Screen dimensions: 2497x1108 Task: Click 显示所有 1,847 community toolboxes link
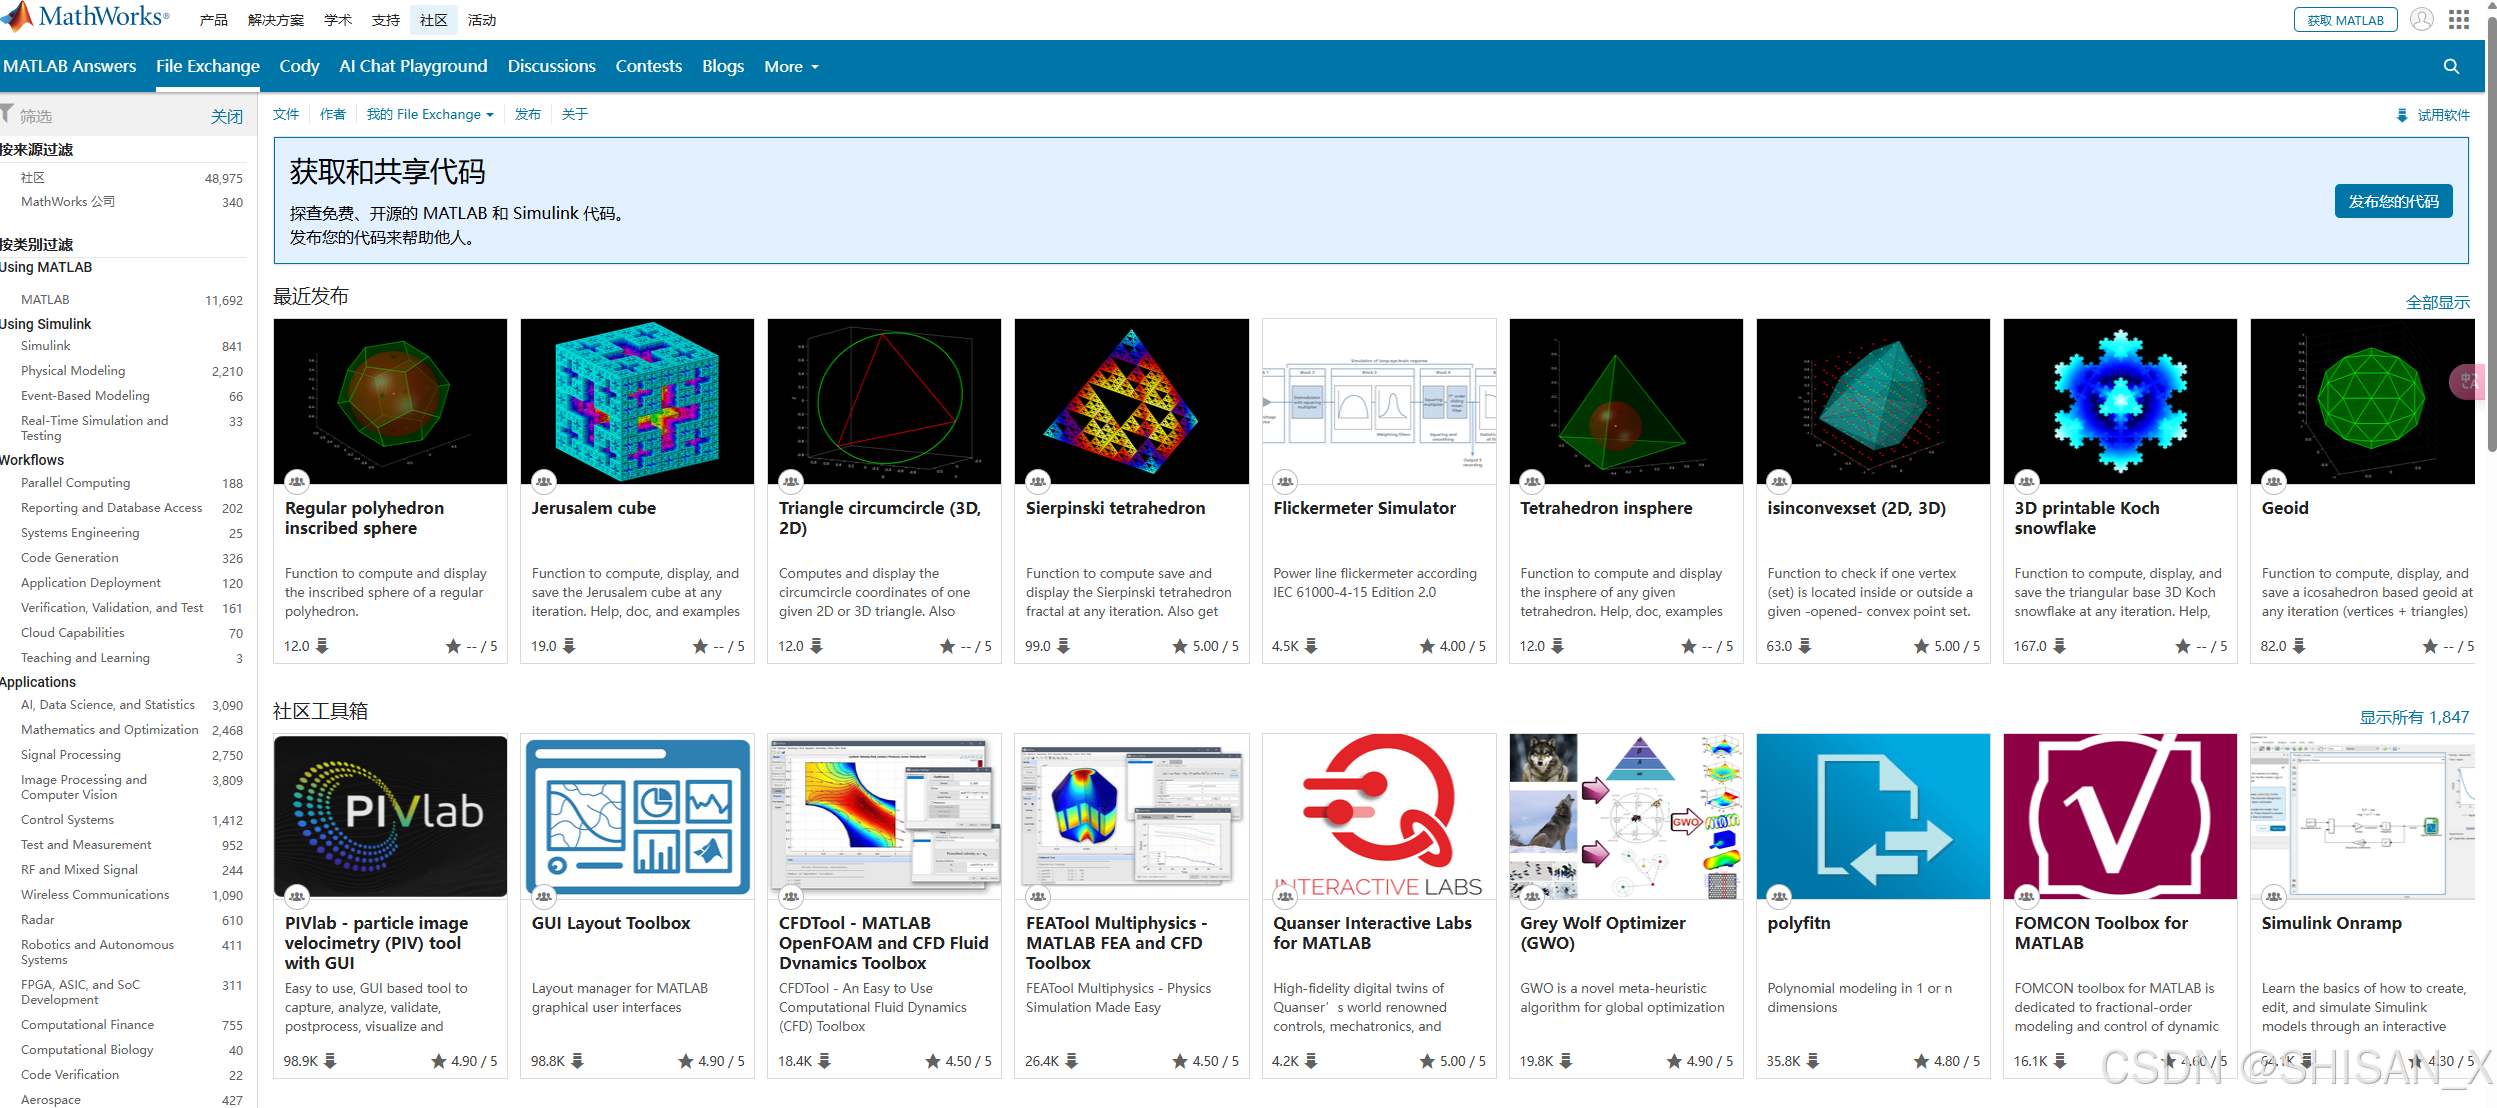click(2414, 717)
